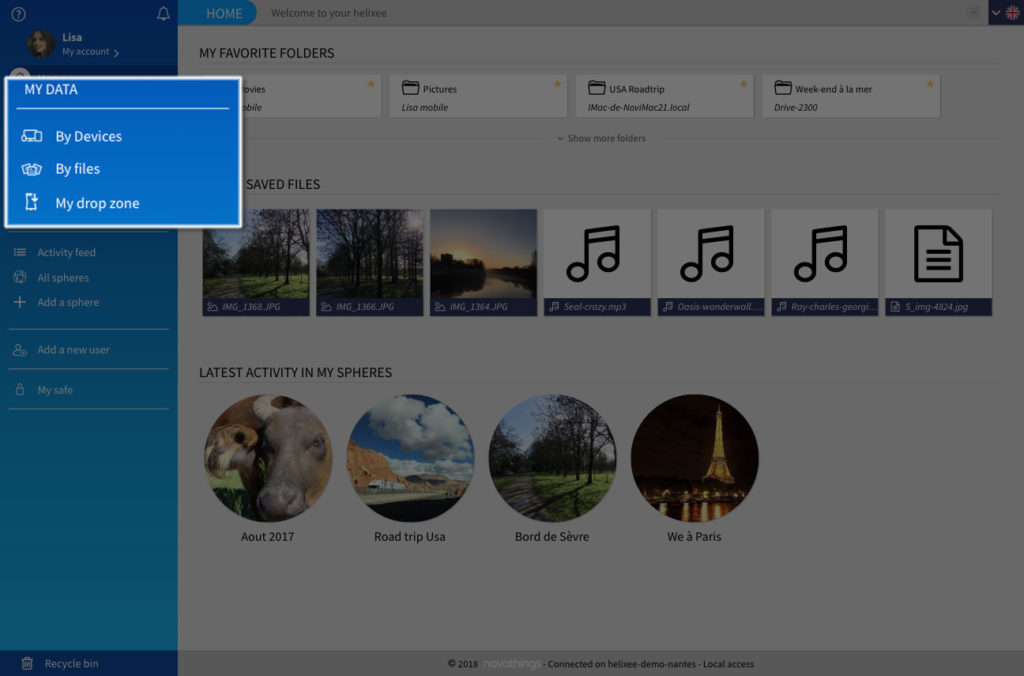Open the language dropdown arrow beside the flag
The width and height of the screenshot is (1024, 676).
tap(996, 12)
